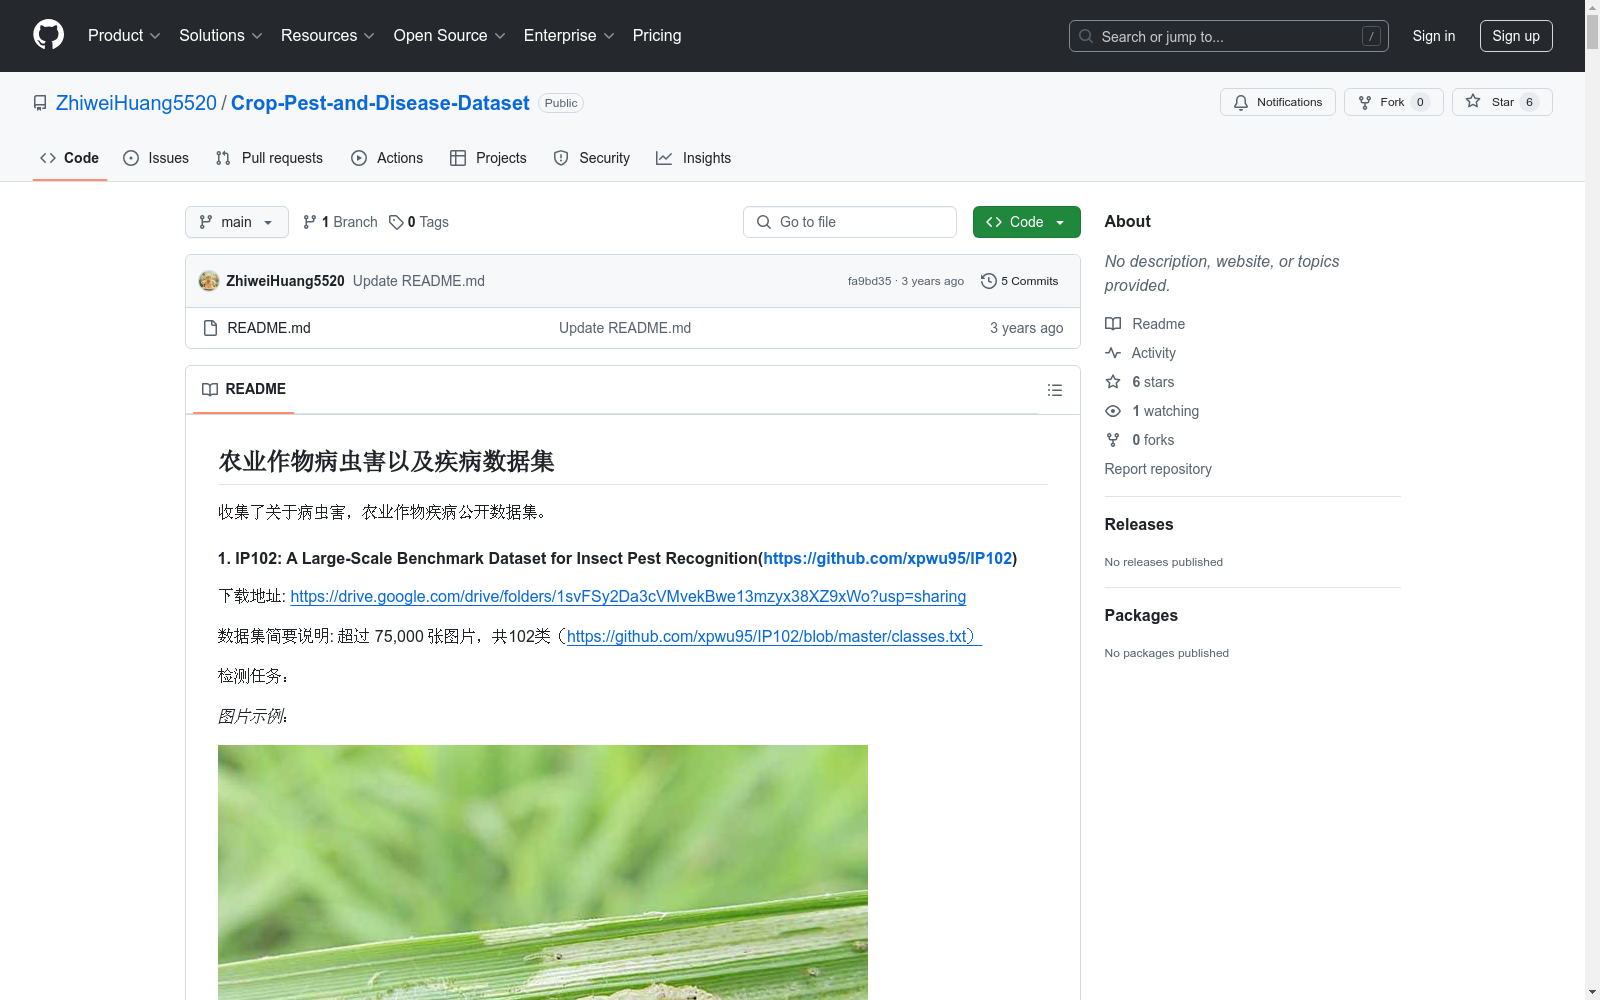This screenshot has width=1600, height=1000.
Task: Expand the Product navigation menu
Action: click(x=123, y=35)
